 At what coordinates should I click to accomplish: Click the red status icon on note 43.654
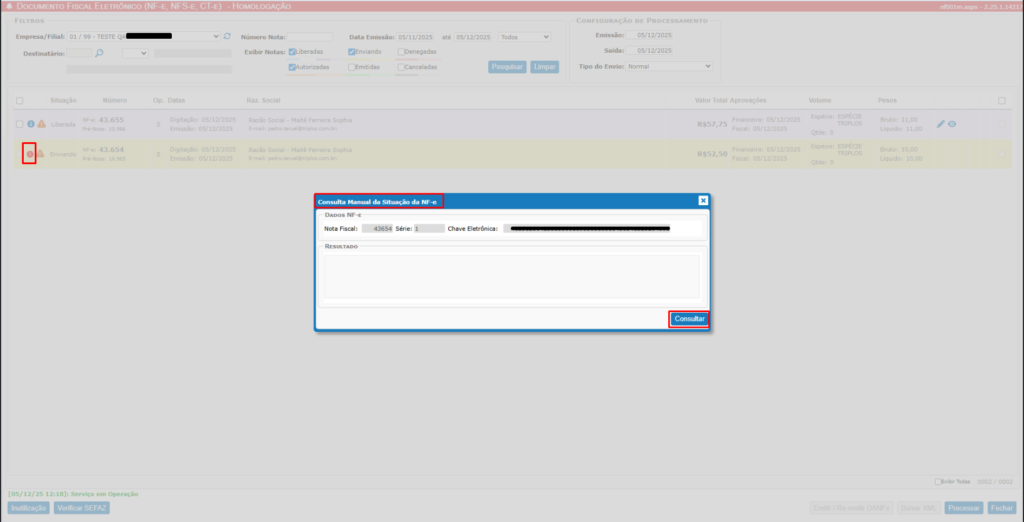30,154
